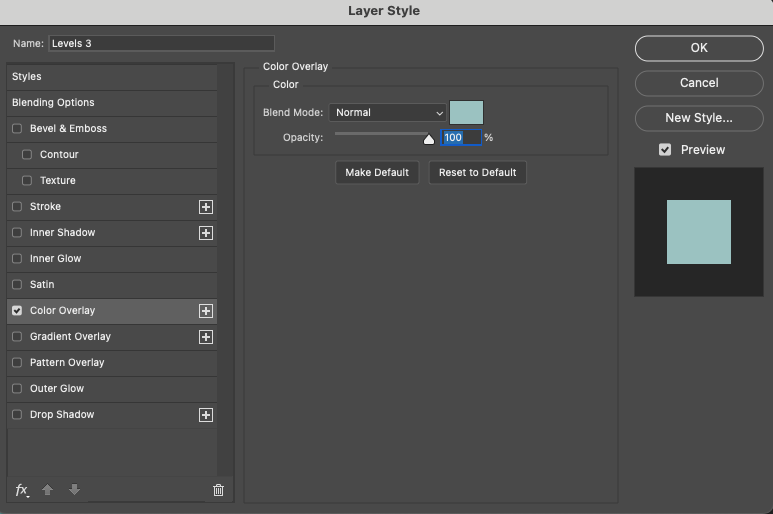Add another Color Overlay with plus icon
The image size is (773, 514).
[x=206, y=311]
